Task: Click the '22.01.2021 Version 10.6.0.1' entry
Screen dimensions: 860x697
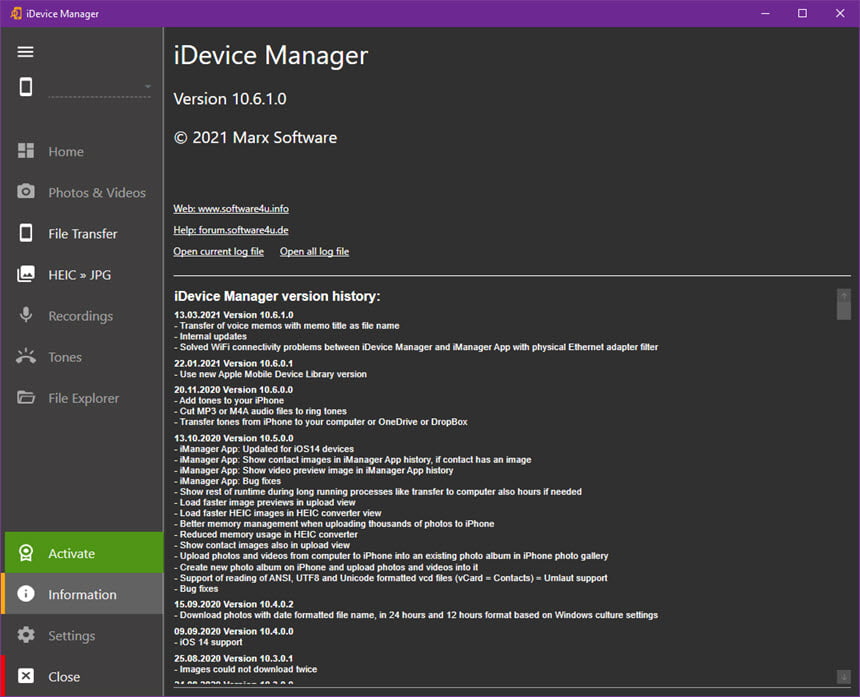Action: 234,364
